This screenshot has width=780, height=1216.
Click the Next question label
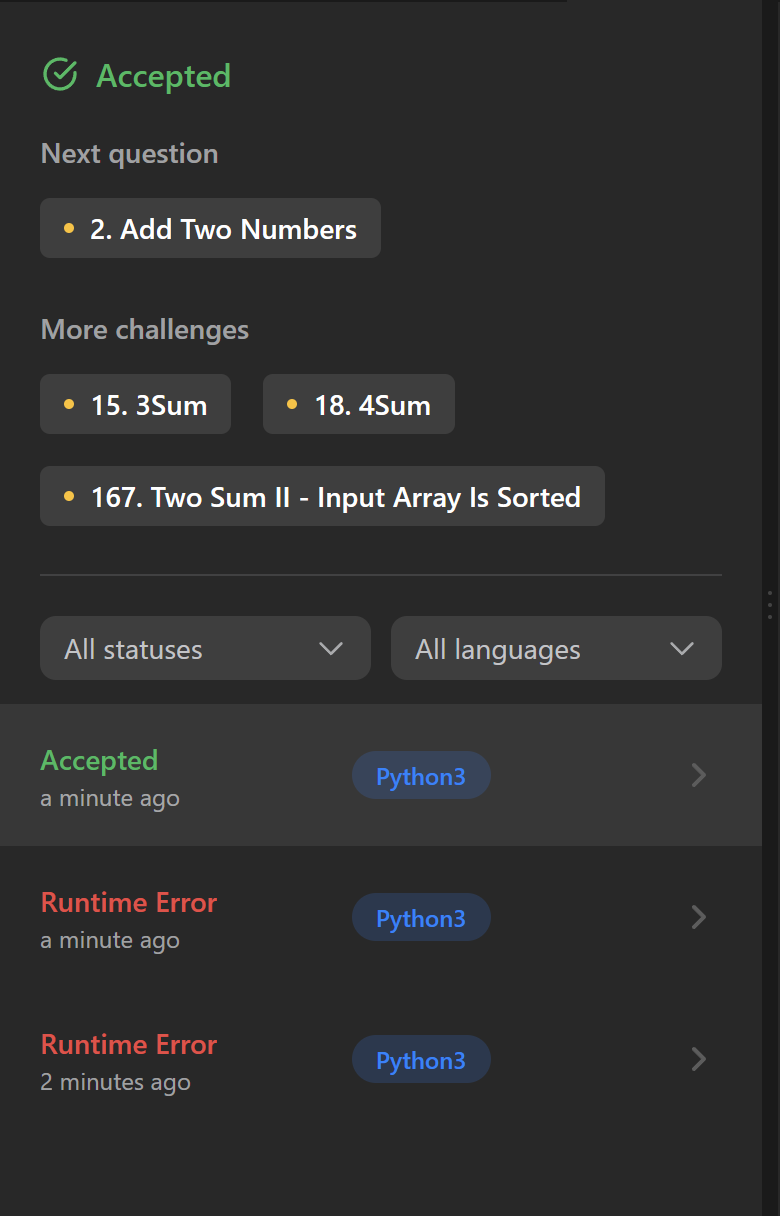129,153
